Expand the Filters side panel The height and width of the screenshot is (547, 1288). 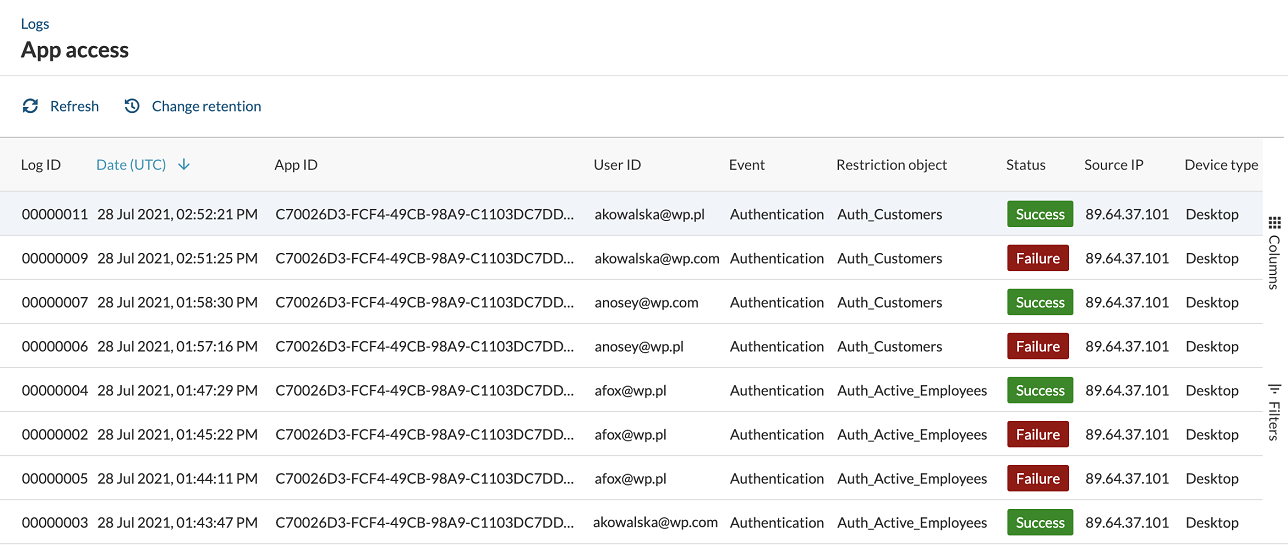pyautogui.click(x=1274, y=411)
